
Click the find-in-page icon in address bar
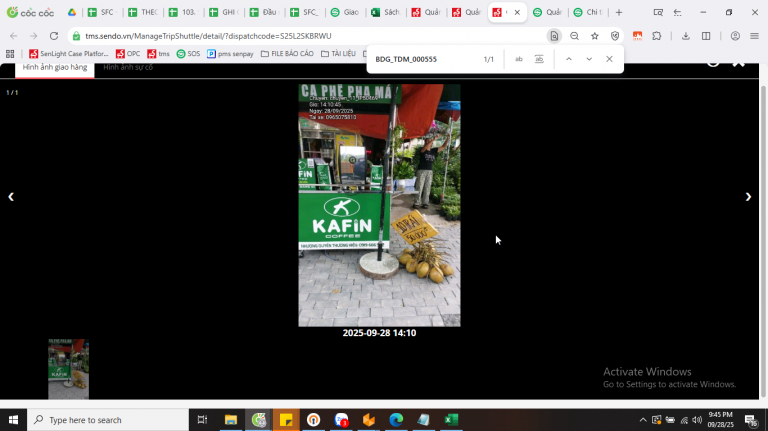pos(554,36)
